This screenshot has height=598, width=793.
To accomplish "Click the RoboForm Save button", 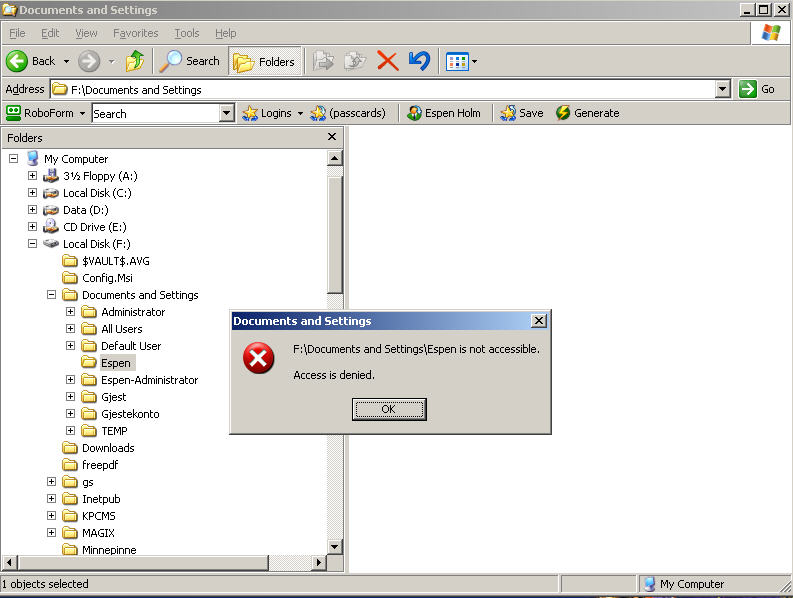I will 521,113.
